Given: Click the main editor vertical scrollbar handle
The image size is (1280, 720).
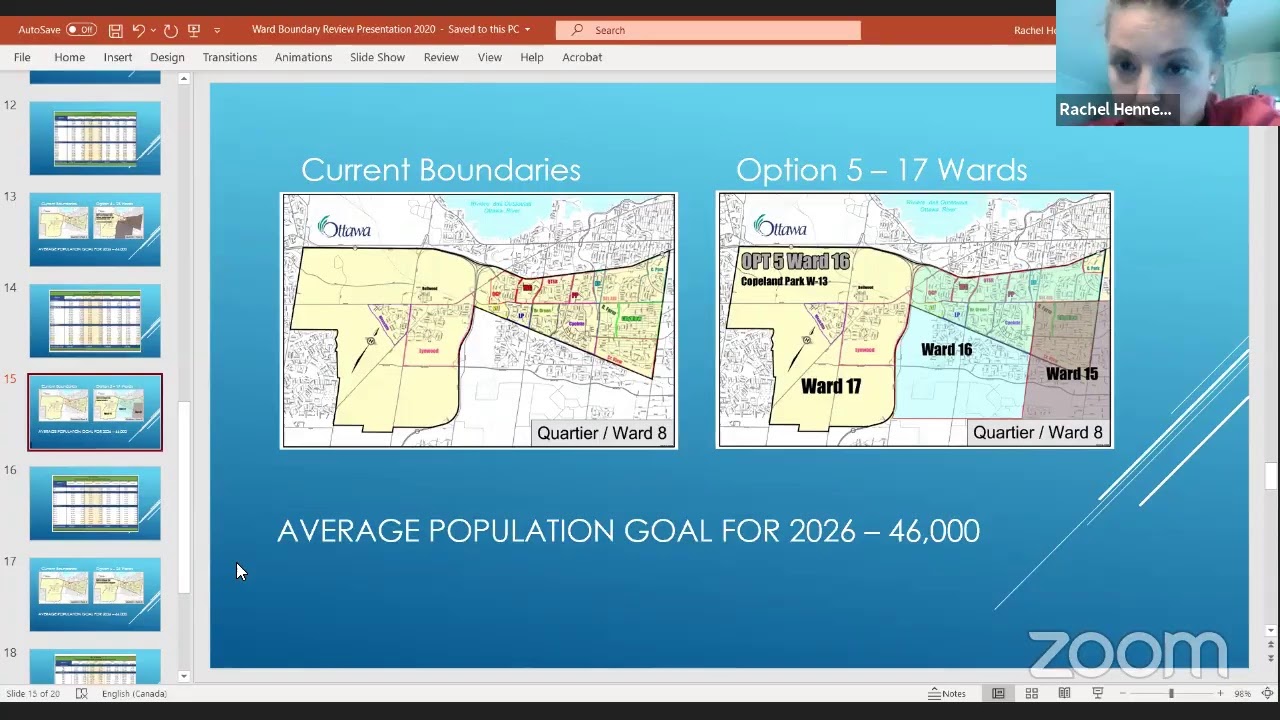Looking at the screenshot, I should (1270, 476).
